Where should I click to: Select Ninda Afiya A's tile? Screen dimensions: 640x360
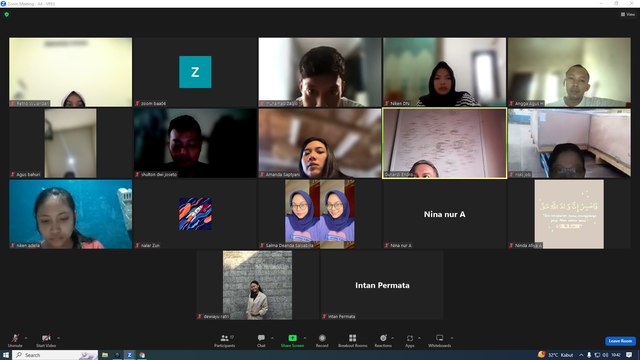pos(569,214)
